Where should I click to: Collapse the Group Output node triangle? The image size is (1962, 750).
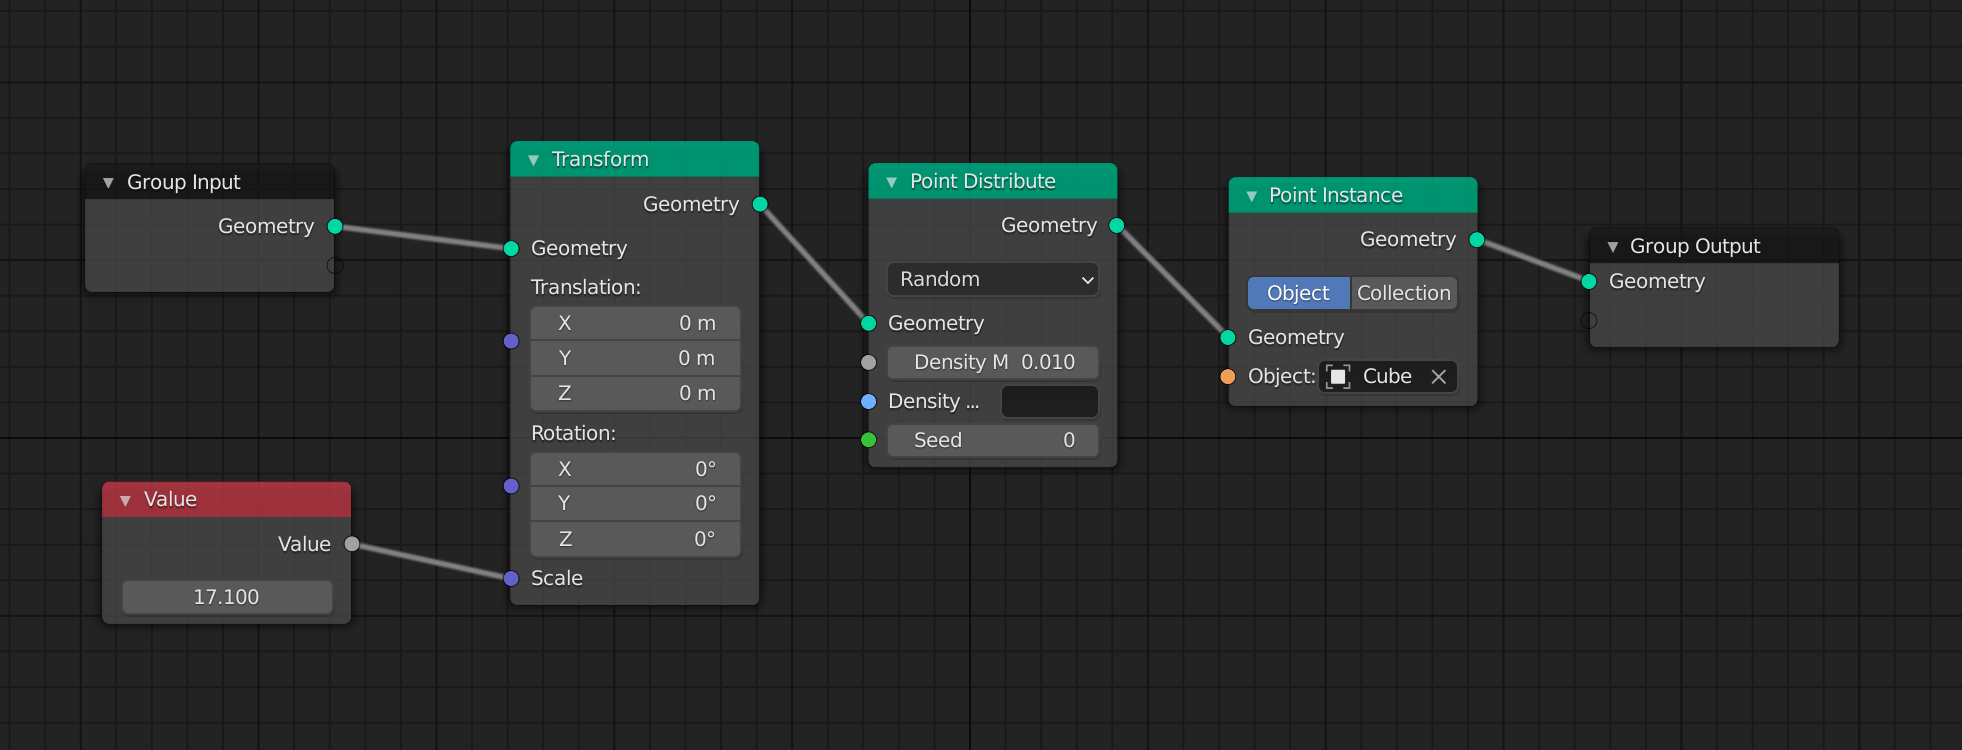1612,247
